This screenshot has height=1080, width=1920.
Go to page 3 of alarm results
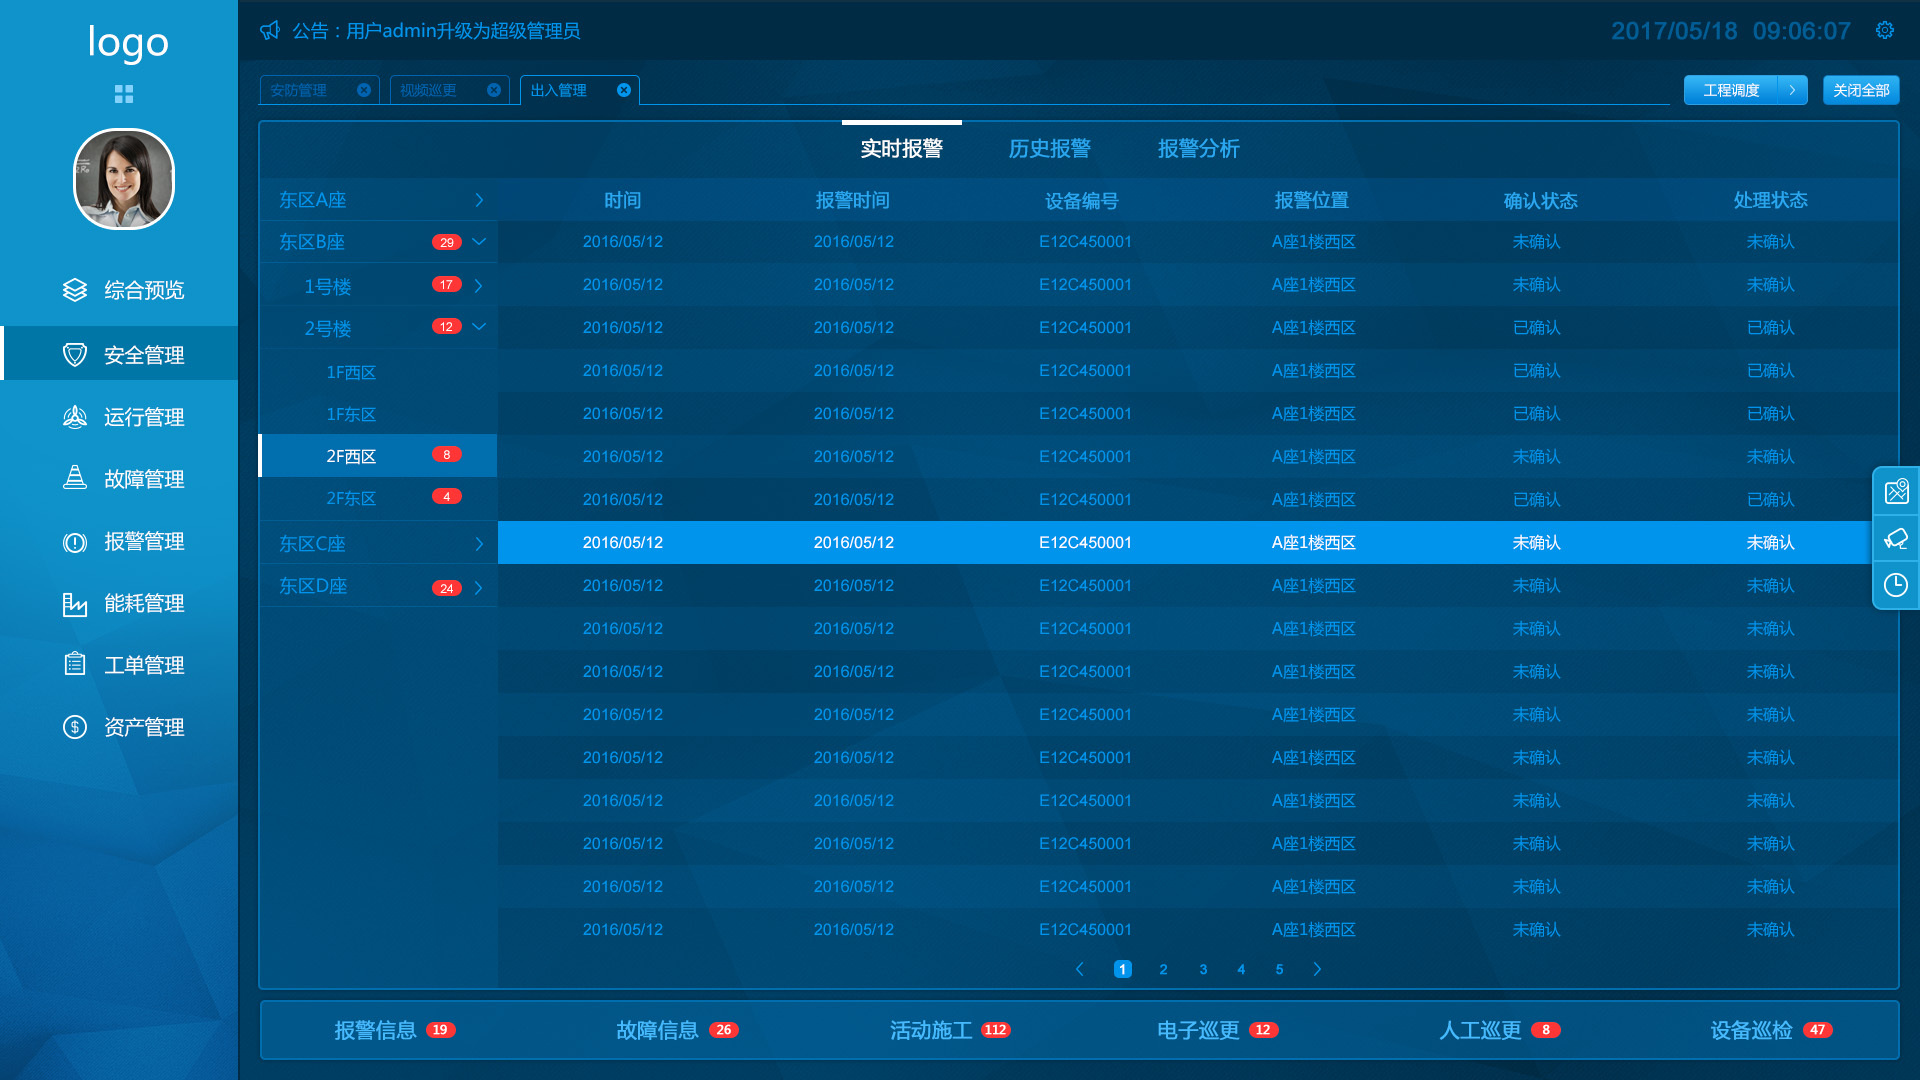tap(1202, 969)
